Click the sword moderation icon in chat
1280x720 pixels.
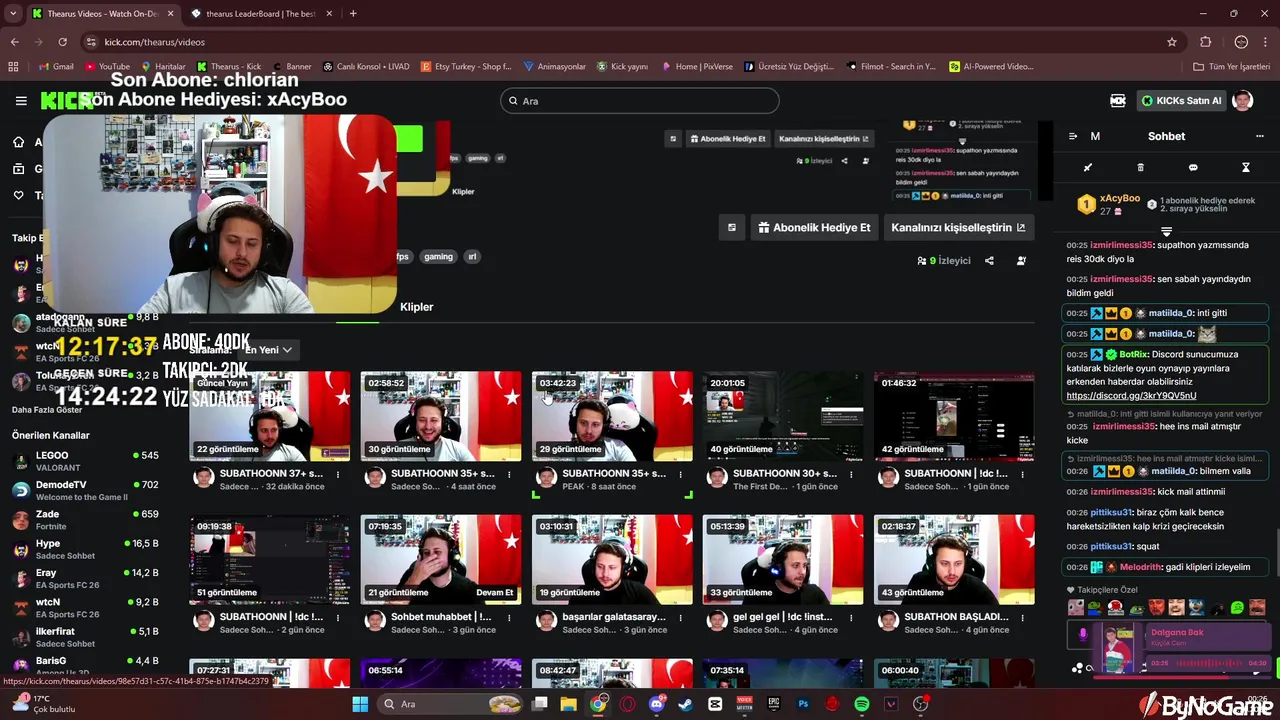point(1088,167)
